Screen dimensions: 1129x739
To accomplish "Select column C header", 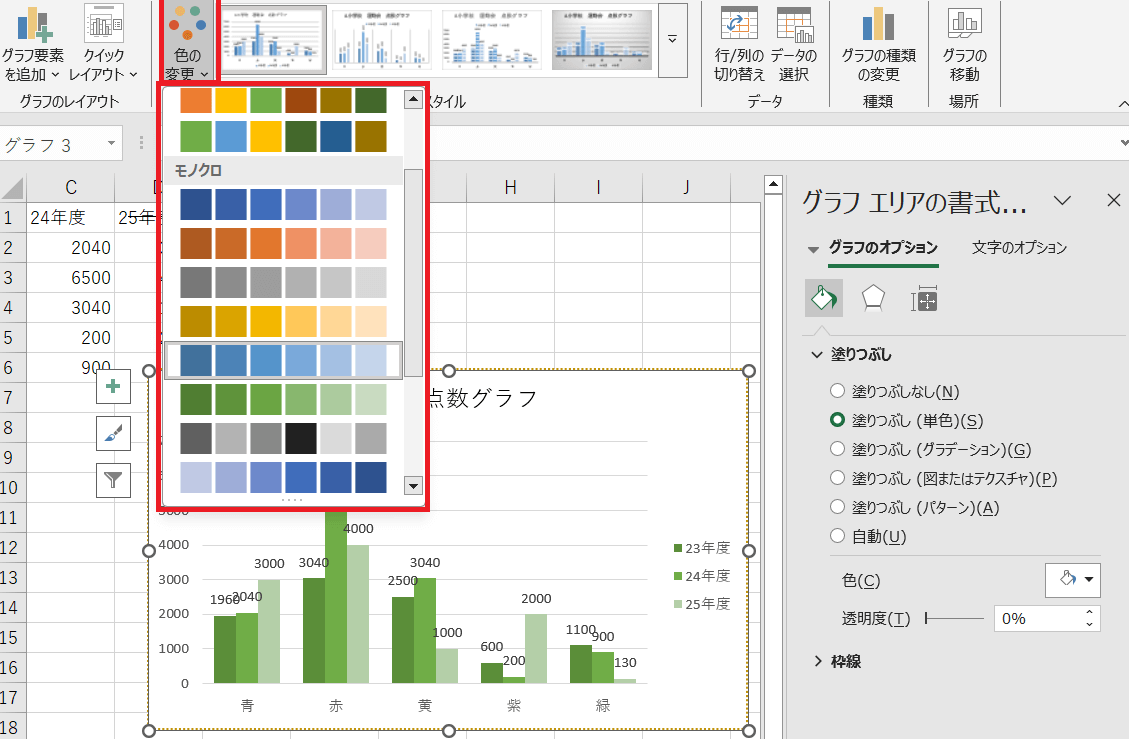I will [71, 187].
